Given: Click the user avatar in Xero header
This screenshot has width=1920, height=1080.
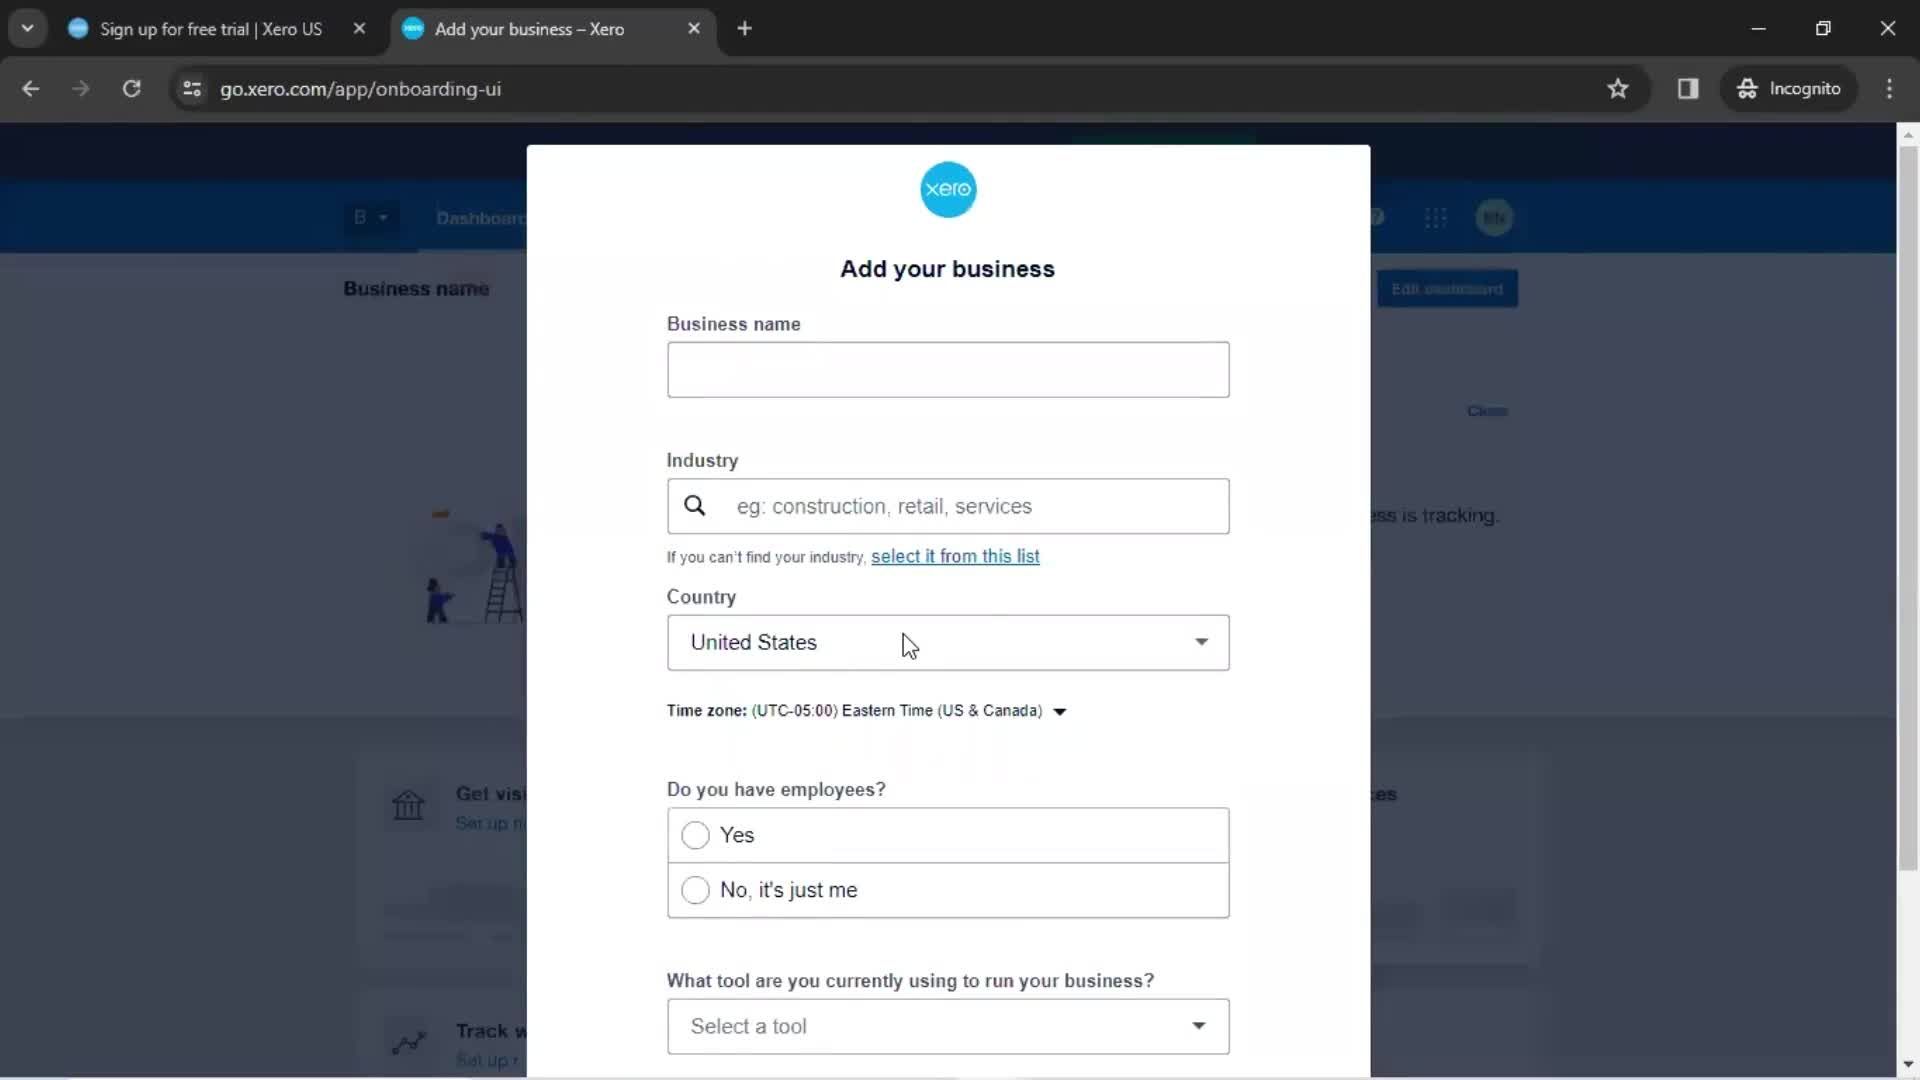Looking at the screenshot, I should point(1494,218).
